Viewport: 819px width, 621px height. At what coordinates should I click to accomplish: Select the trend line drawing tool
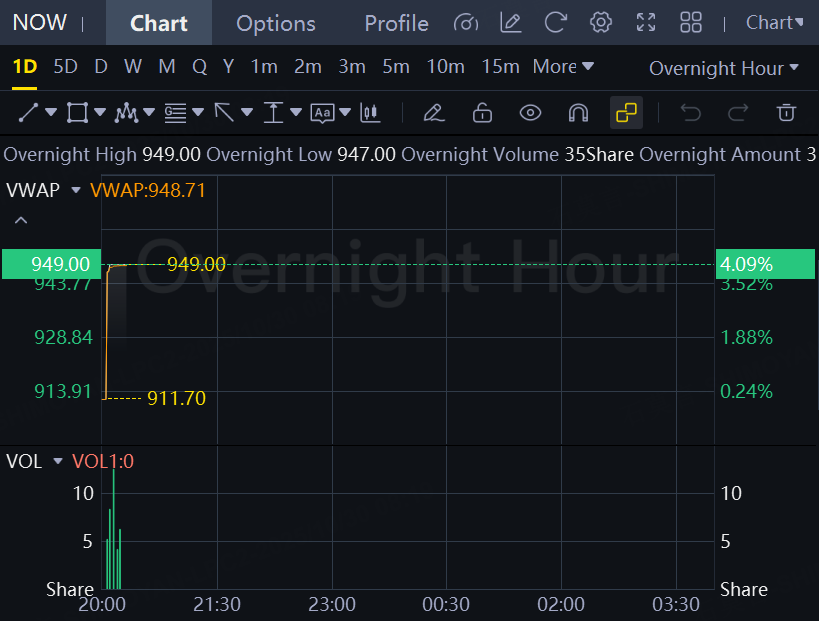click(x=28, y=113)
